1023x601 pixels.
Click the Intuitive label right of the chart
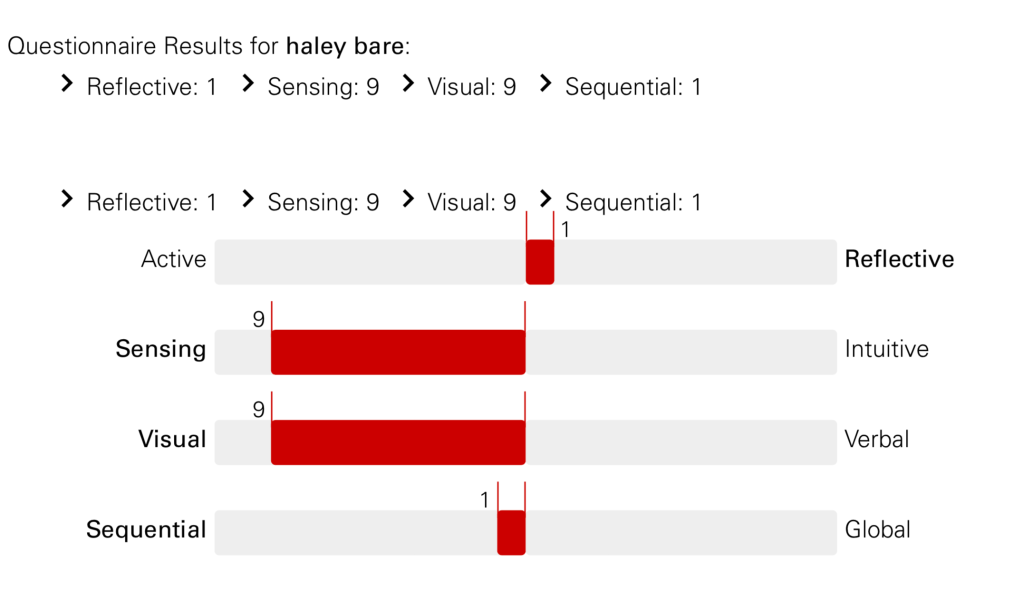tap(886, 350)
